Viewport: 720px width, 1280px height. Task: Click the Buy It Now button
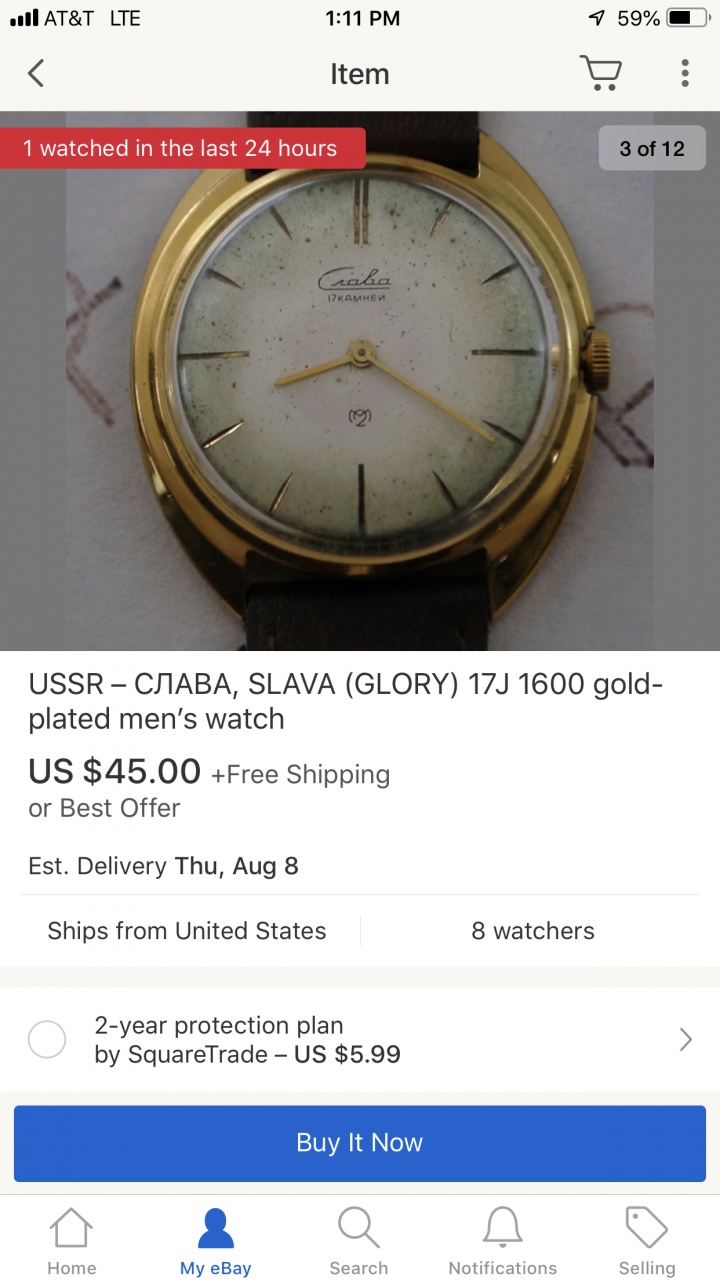coord(360,1143)
